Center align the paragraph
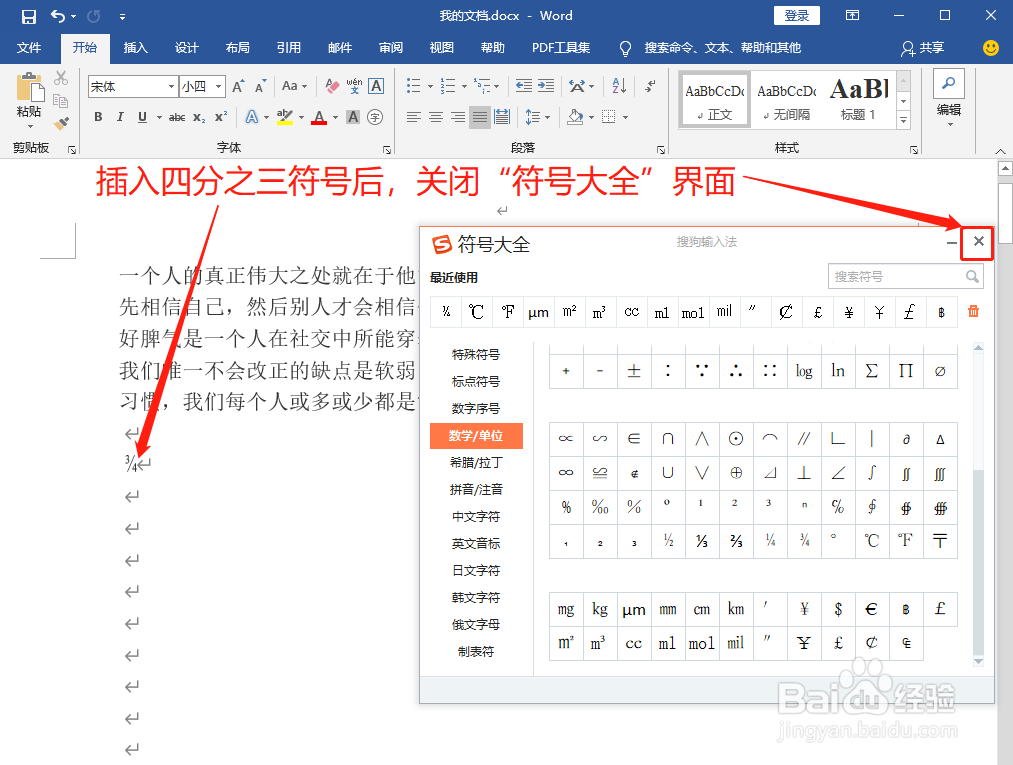 (436, 117)
